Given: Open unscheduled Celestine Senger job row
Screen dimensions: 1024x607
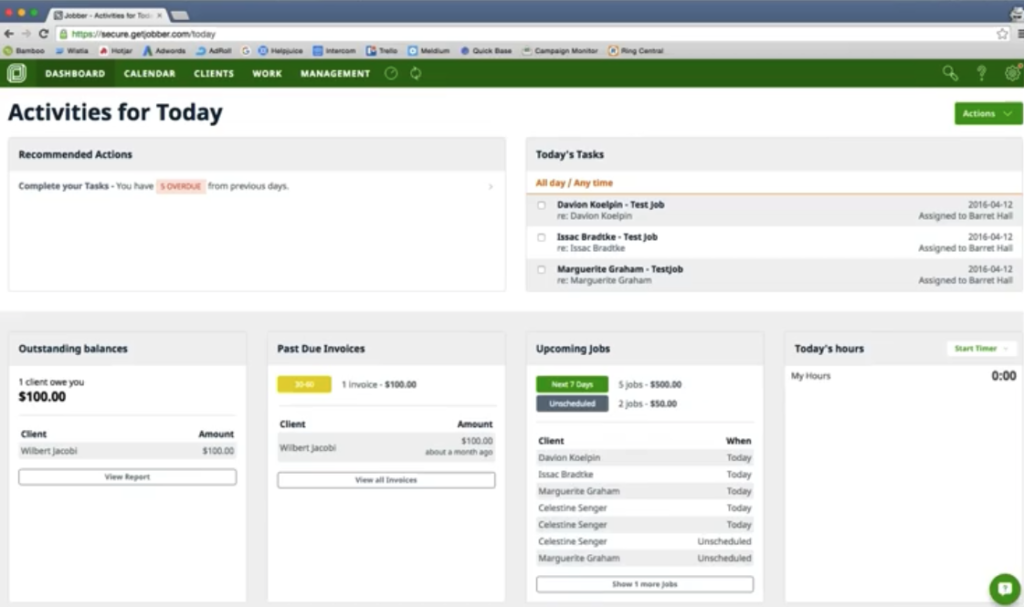Looking at the screenshot, I should pyautogui.click(x=645, y=541).
